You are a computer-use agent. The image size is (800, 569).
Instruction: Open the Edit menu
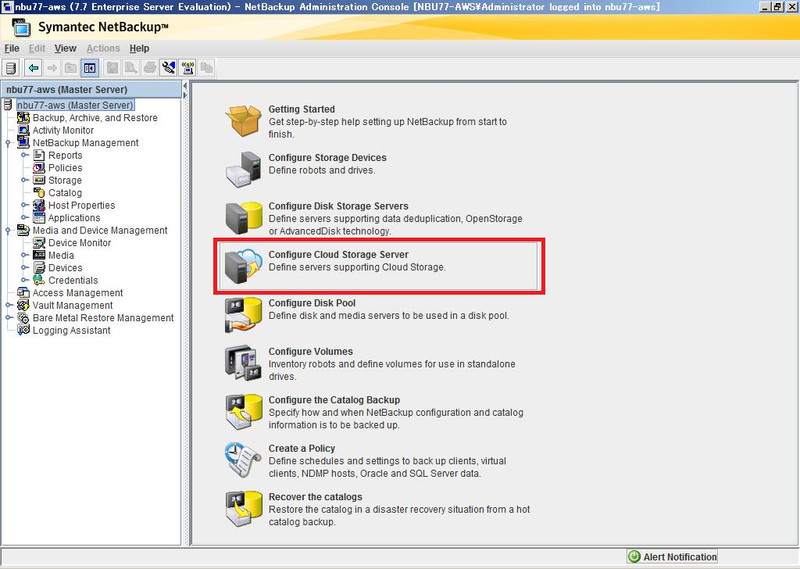[37, 48]
